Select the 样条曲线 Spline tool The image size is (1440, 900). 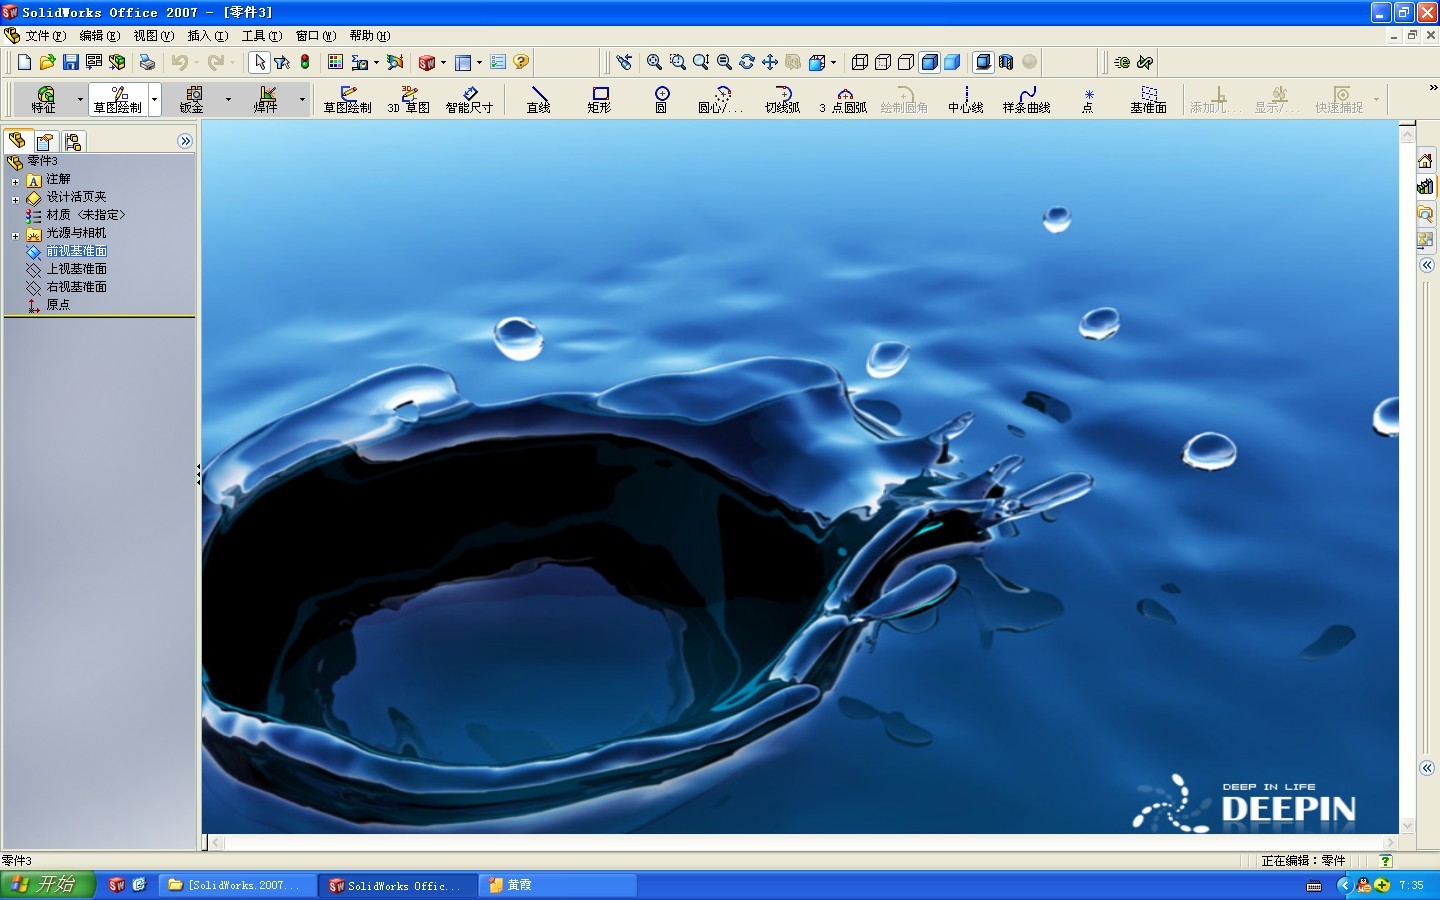[1027, 99]
